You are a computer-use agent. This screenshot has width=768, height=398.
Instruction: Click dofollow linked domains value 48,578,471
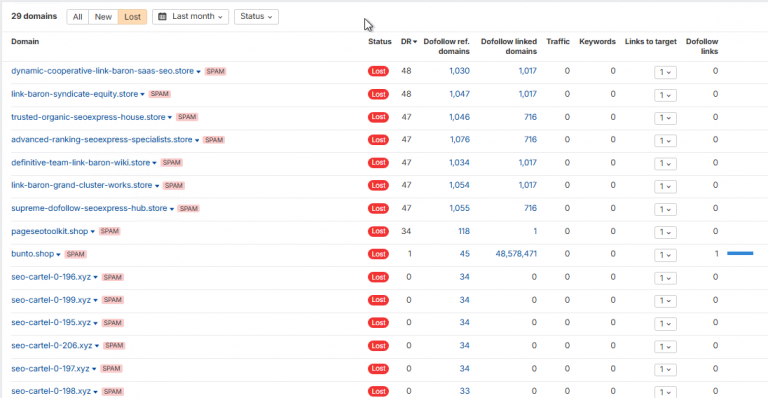pos(516,254)
